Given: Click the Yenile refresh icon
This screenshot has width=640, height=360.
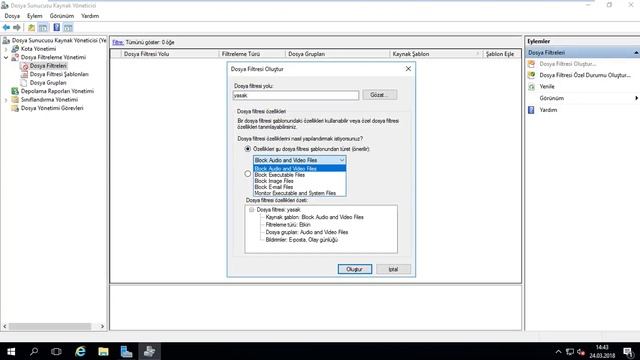Looking at the screenshot, I should [531, 87].
